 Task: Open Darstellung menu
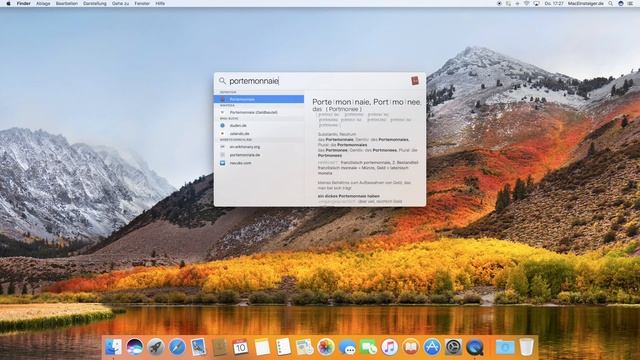95,3
